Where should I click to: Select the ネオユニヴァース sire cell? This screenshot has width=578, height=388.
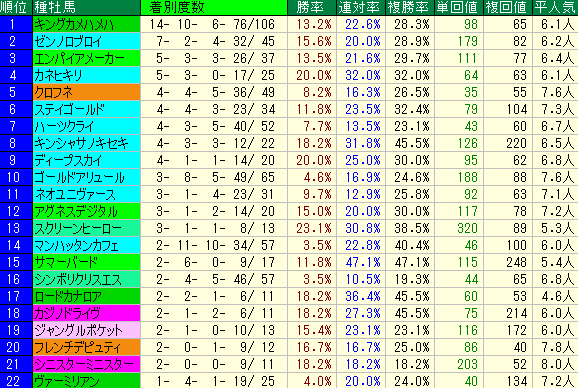tap(86, 194)
